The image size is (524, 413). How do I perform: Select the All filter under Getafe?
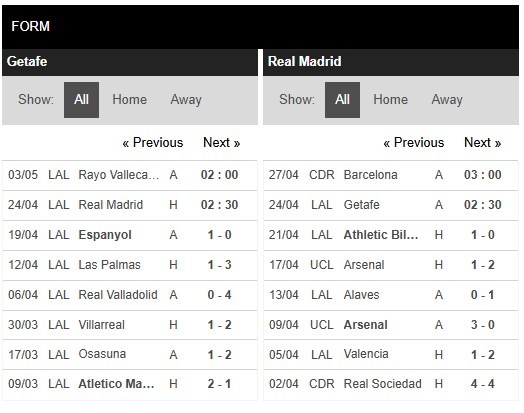click(81, 100)
